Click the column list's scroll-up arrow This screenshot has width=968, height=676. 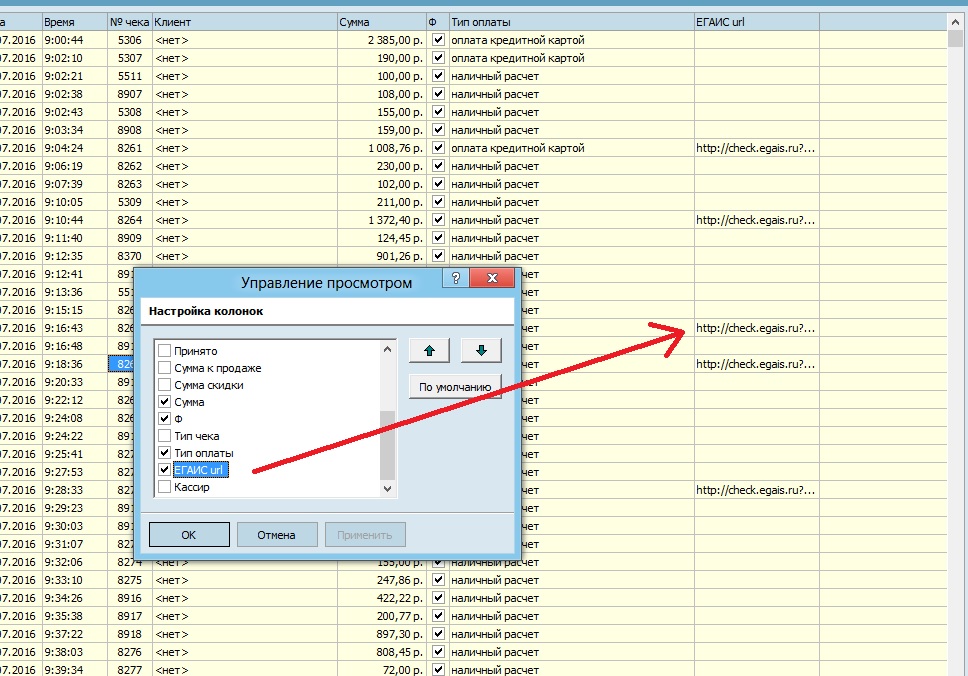pyautogui.click(x=387, y=349)
